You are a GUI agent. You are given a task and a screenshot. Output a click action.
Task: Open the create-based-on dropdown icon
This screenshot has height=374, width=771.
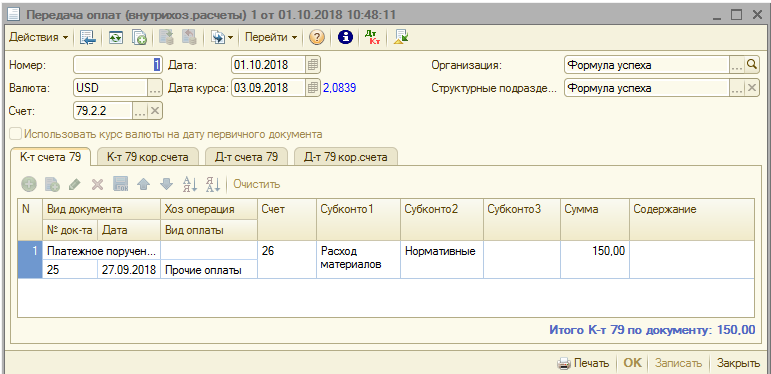[x=221, y=37]
